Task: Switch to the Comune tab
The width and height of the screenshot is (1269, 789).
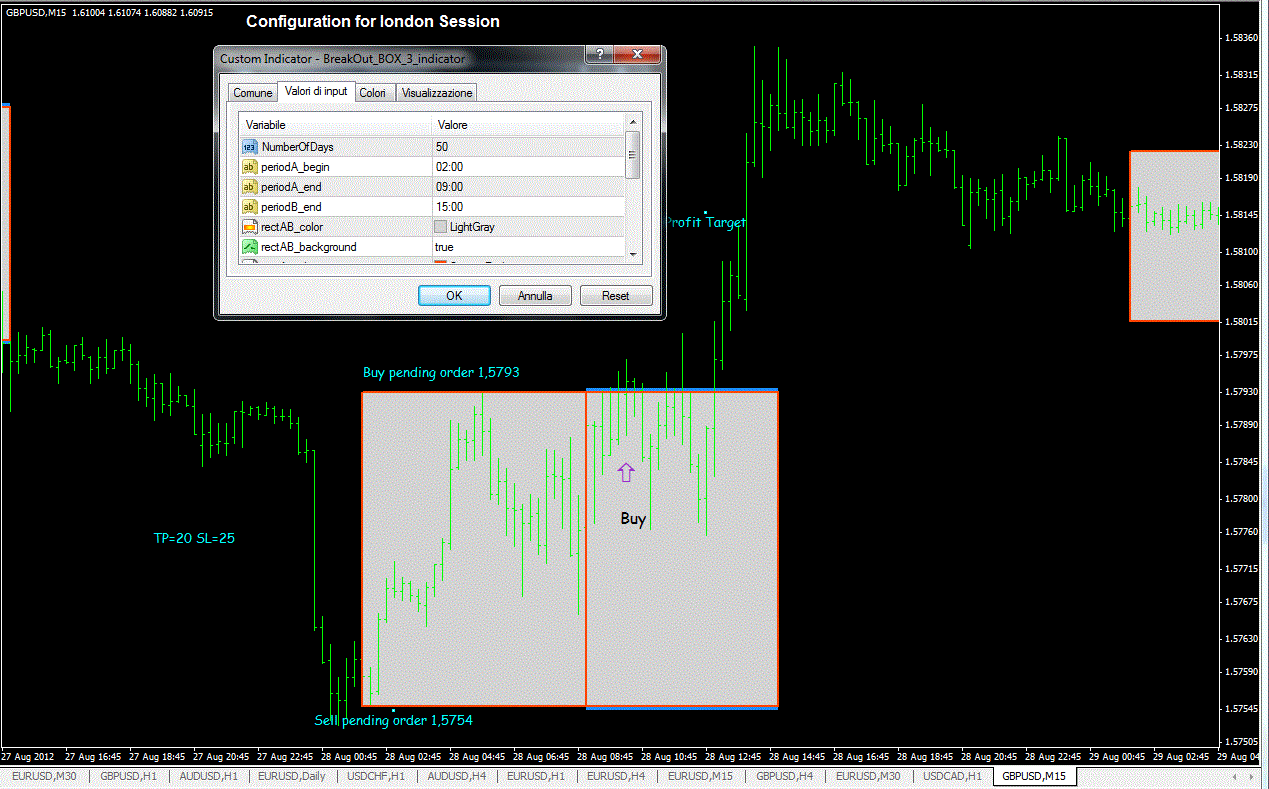Action: tap(252, 91)
